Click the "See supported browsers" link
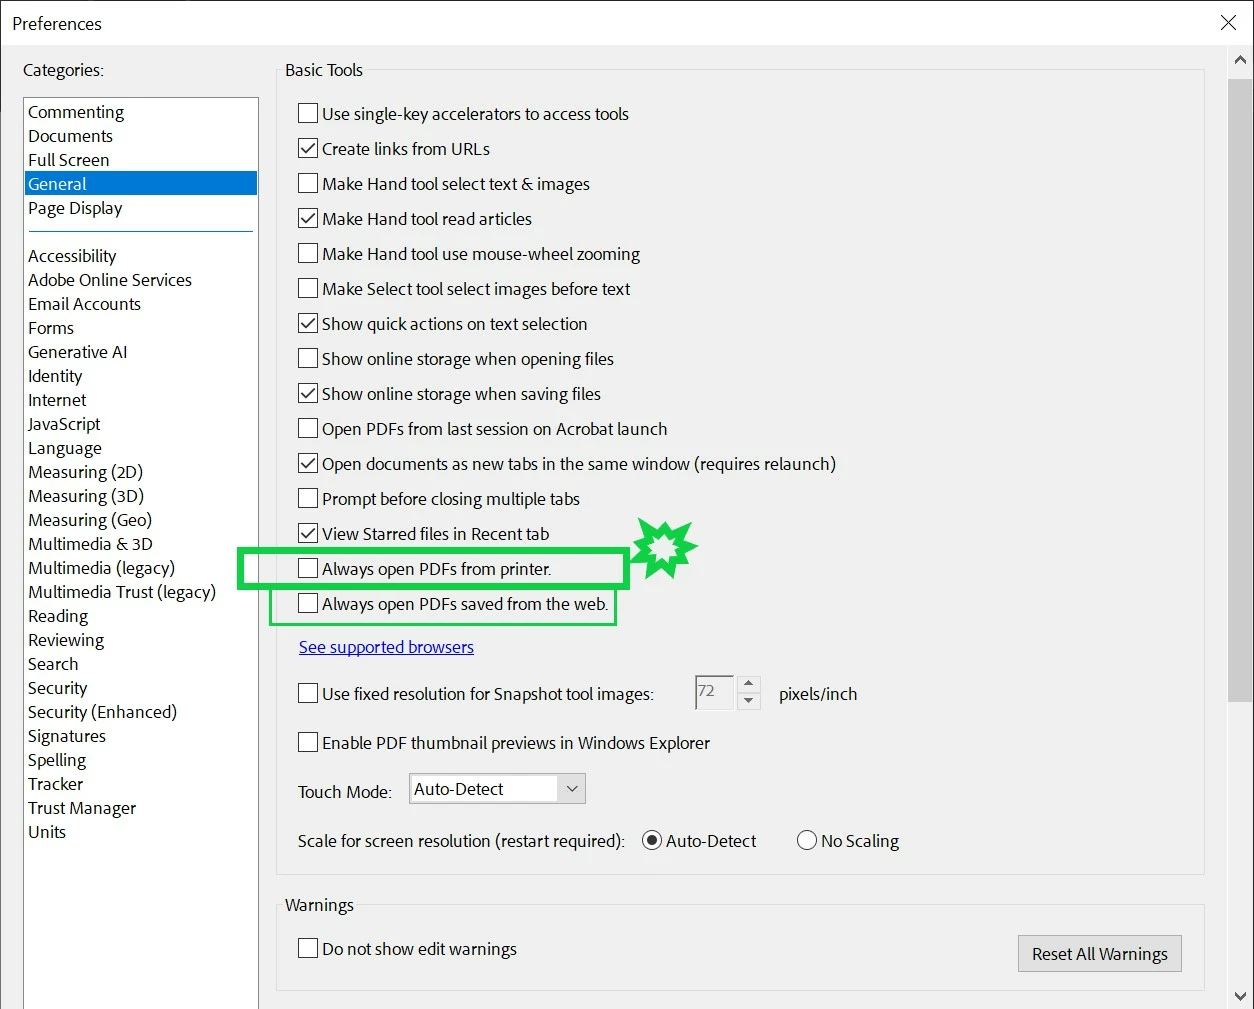 pos(386,647)
